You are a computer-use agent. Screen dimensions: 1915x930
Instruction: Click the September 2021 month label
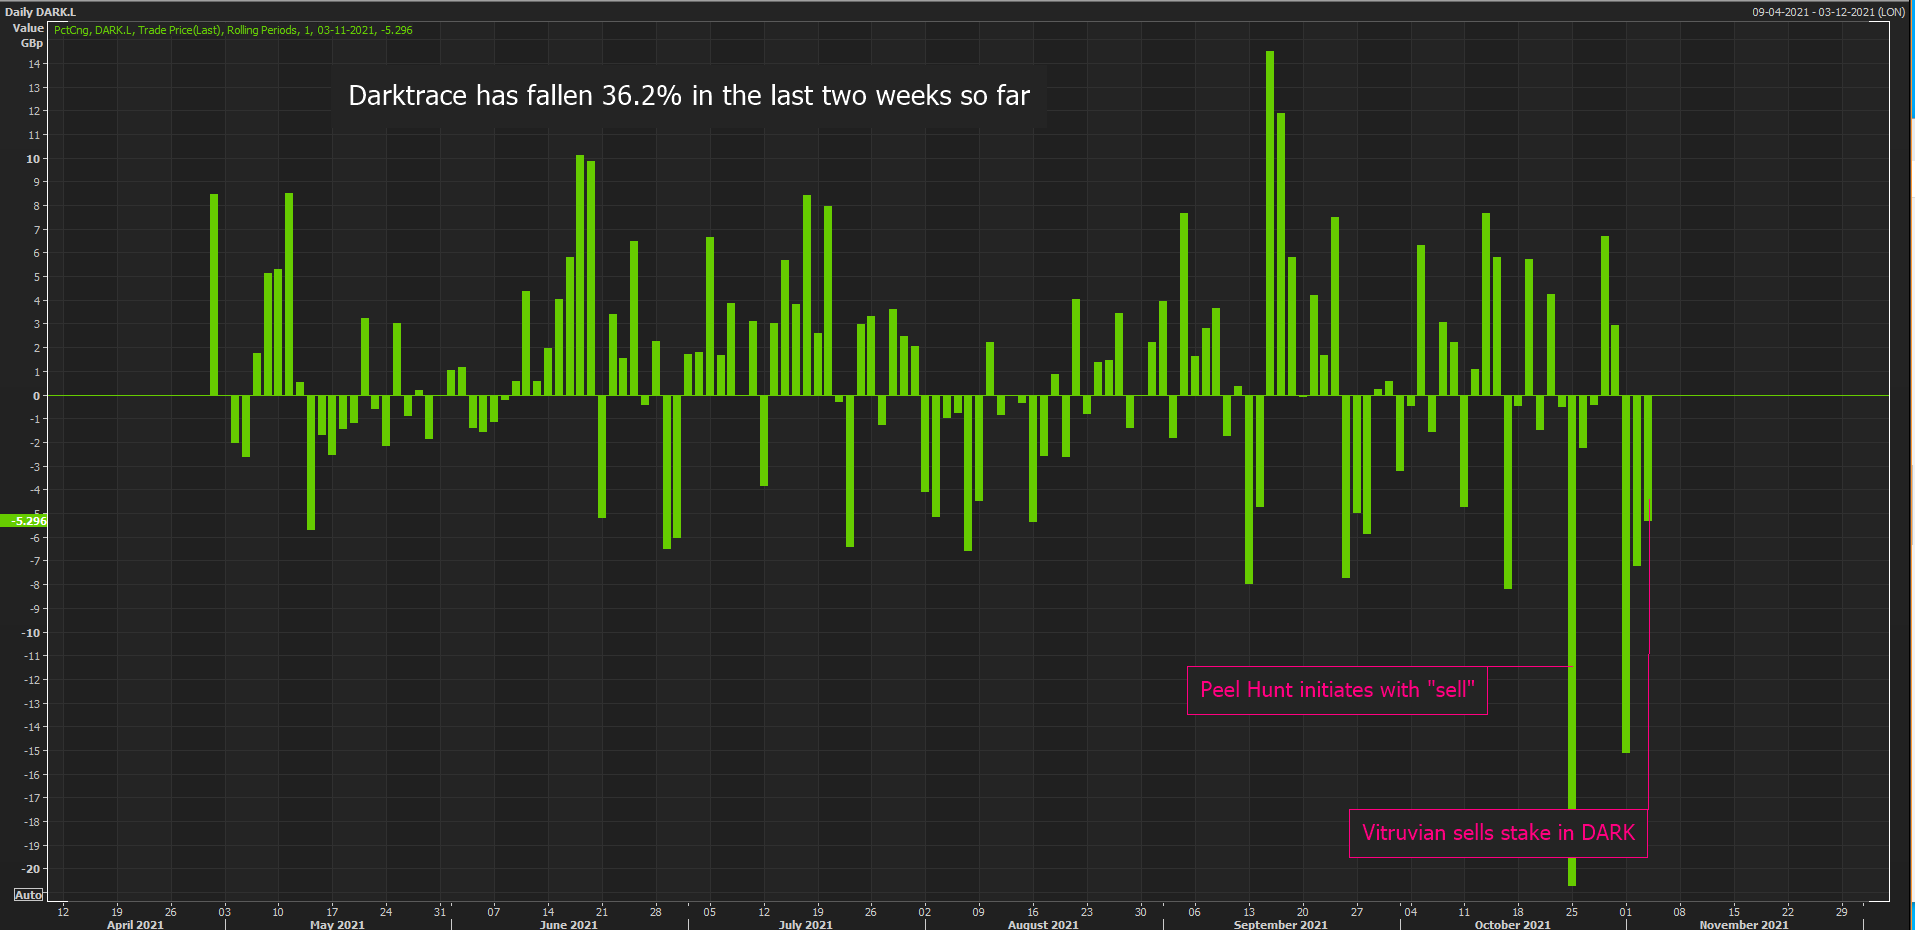(1280, 924)
